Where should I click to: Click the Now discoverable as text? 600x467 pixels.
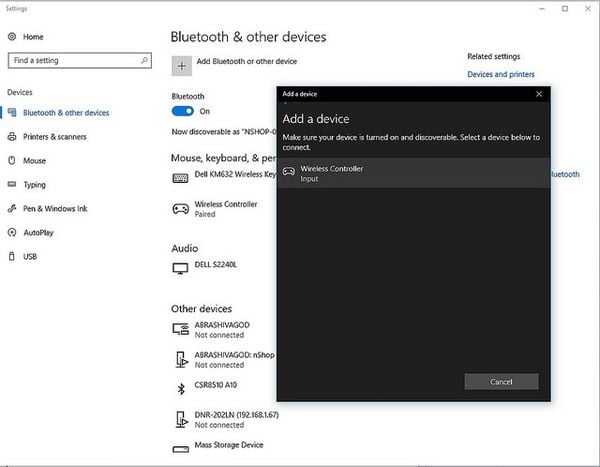click(224, 132)
